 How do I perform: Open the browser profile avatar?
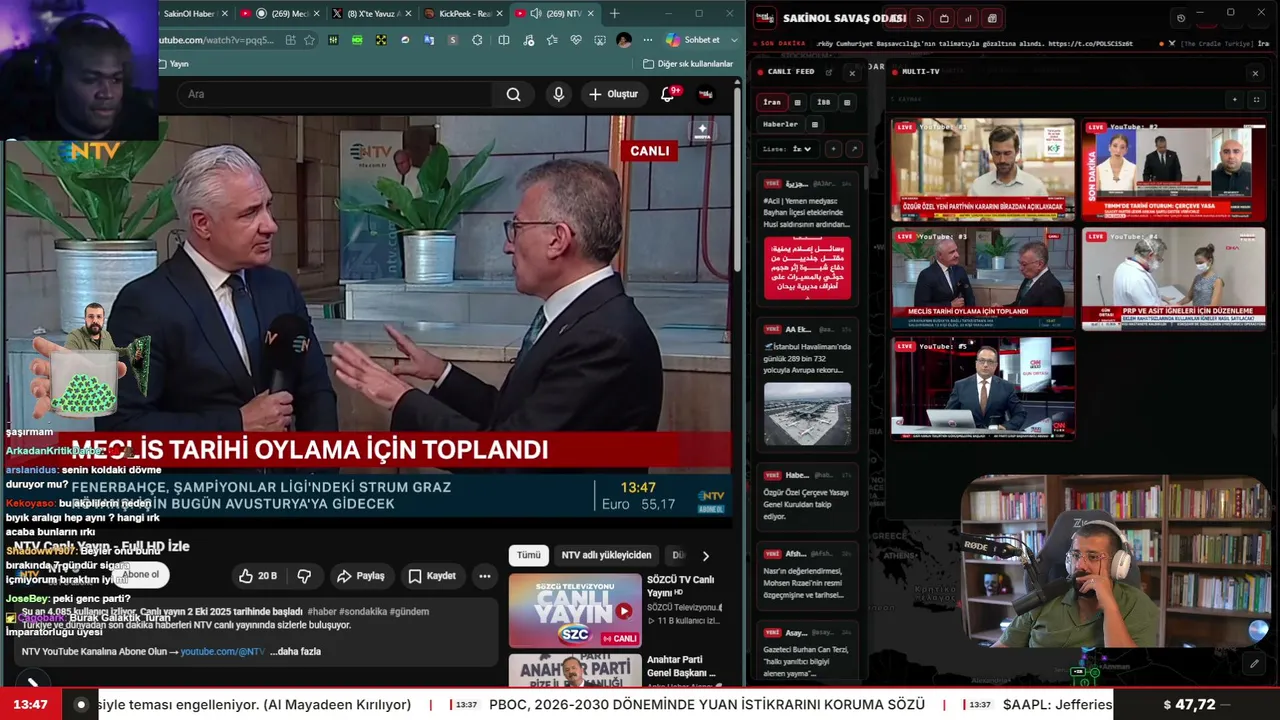[x=624, y=40]
